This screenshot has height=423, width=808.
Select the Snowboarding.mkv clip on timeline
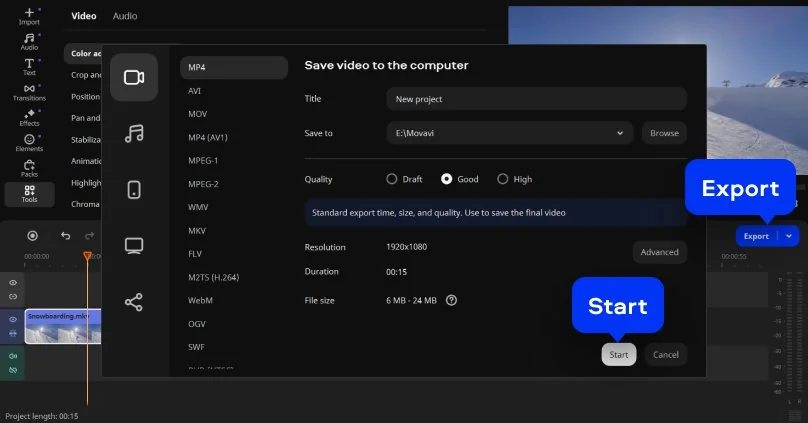62,327
